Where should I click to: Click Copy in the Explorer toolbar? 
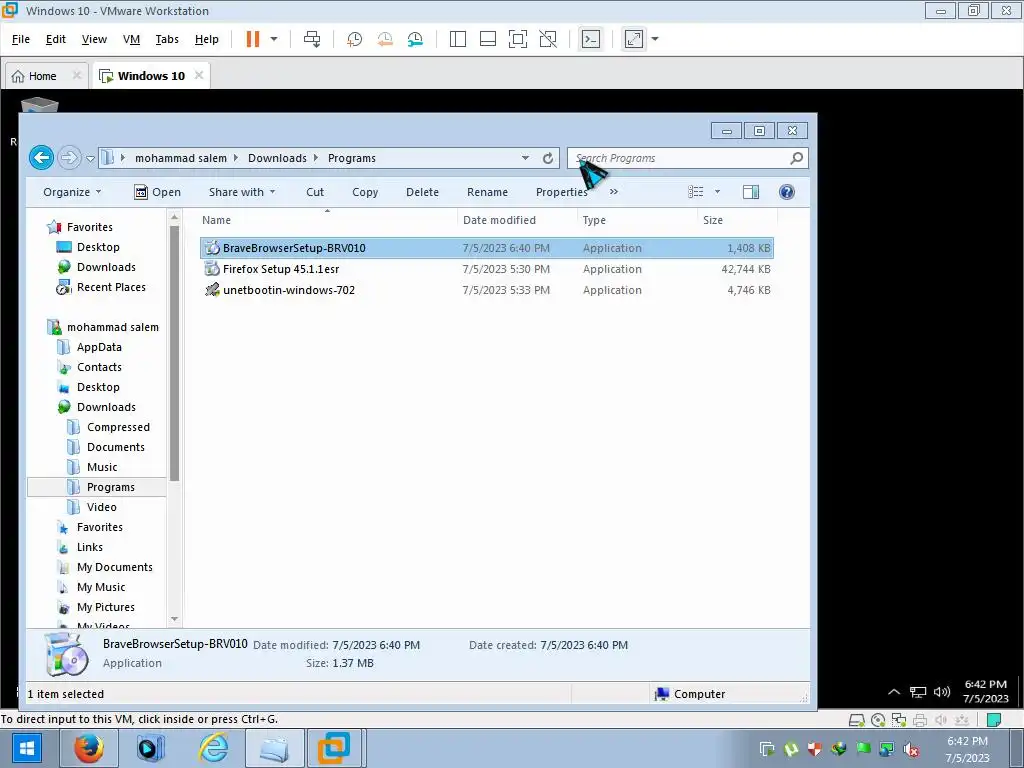coord(365,192)
